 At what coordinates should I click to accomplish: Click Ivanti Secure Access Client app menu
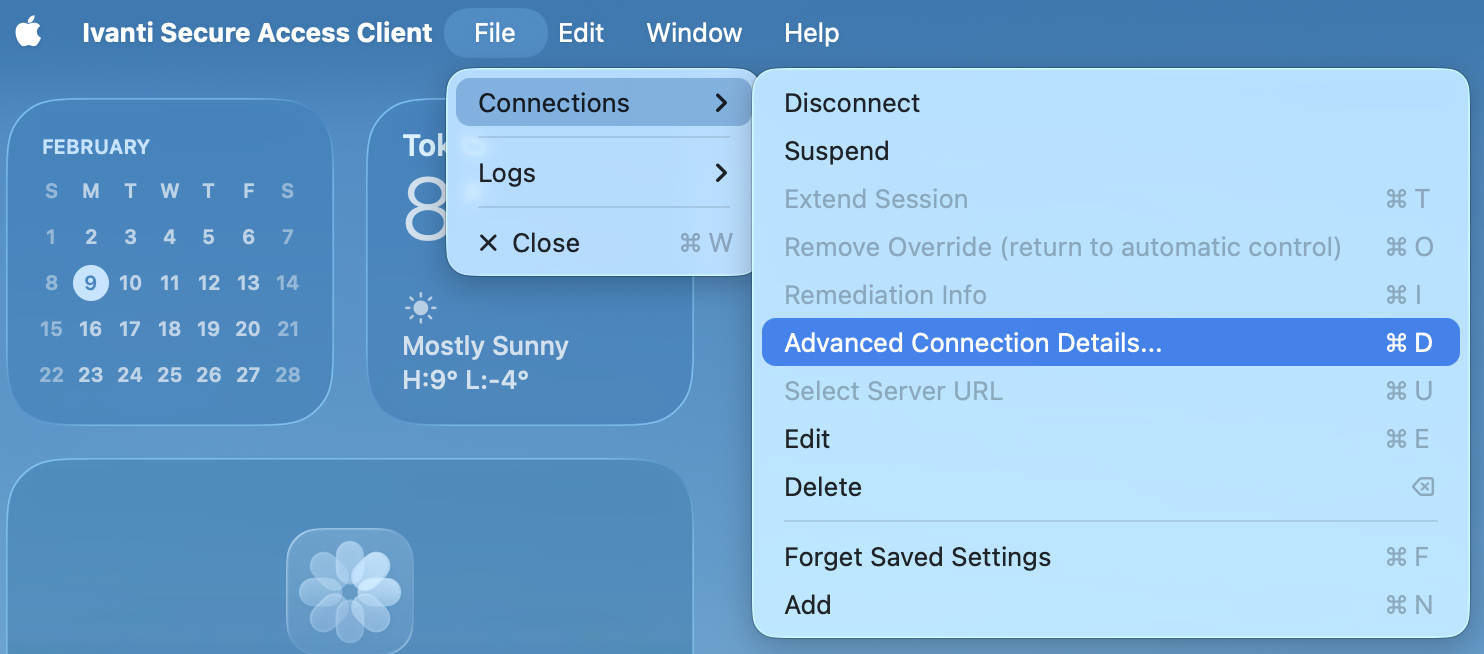pyautogui.click(x=257, y=33)
